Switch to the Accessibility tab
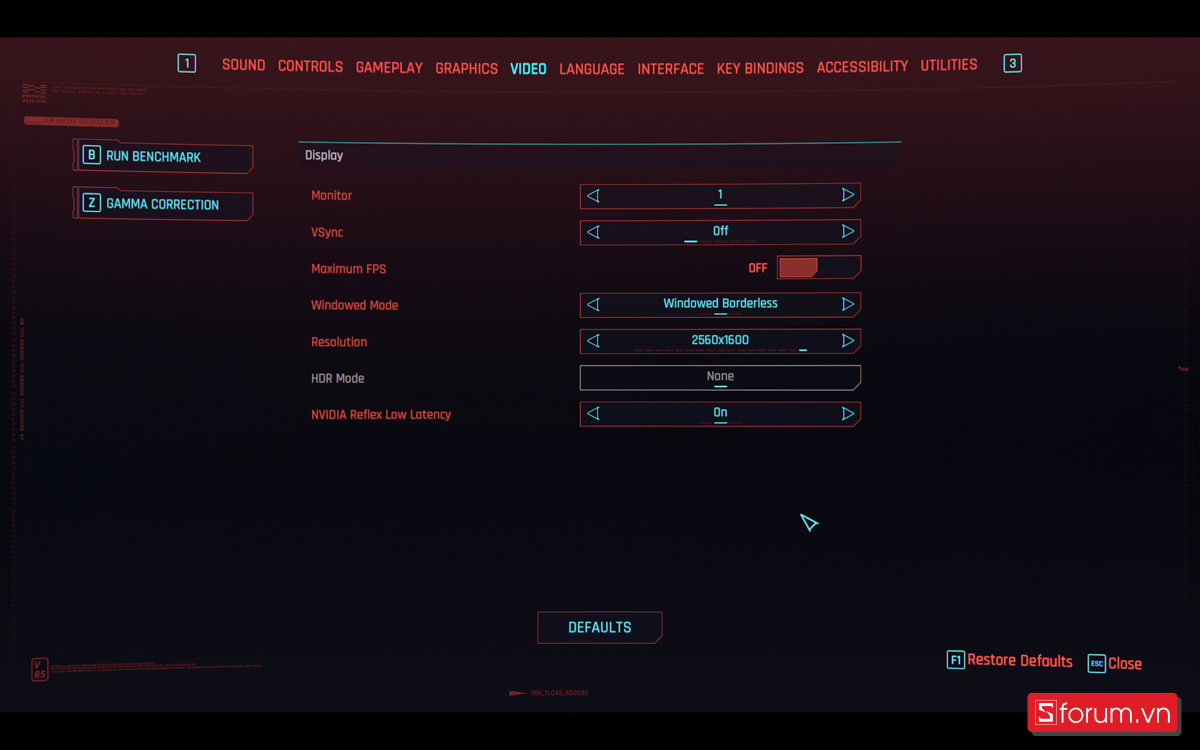Viewport: 1200px width, 750px height. coord(862,67)
